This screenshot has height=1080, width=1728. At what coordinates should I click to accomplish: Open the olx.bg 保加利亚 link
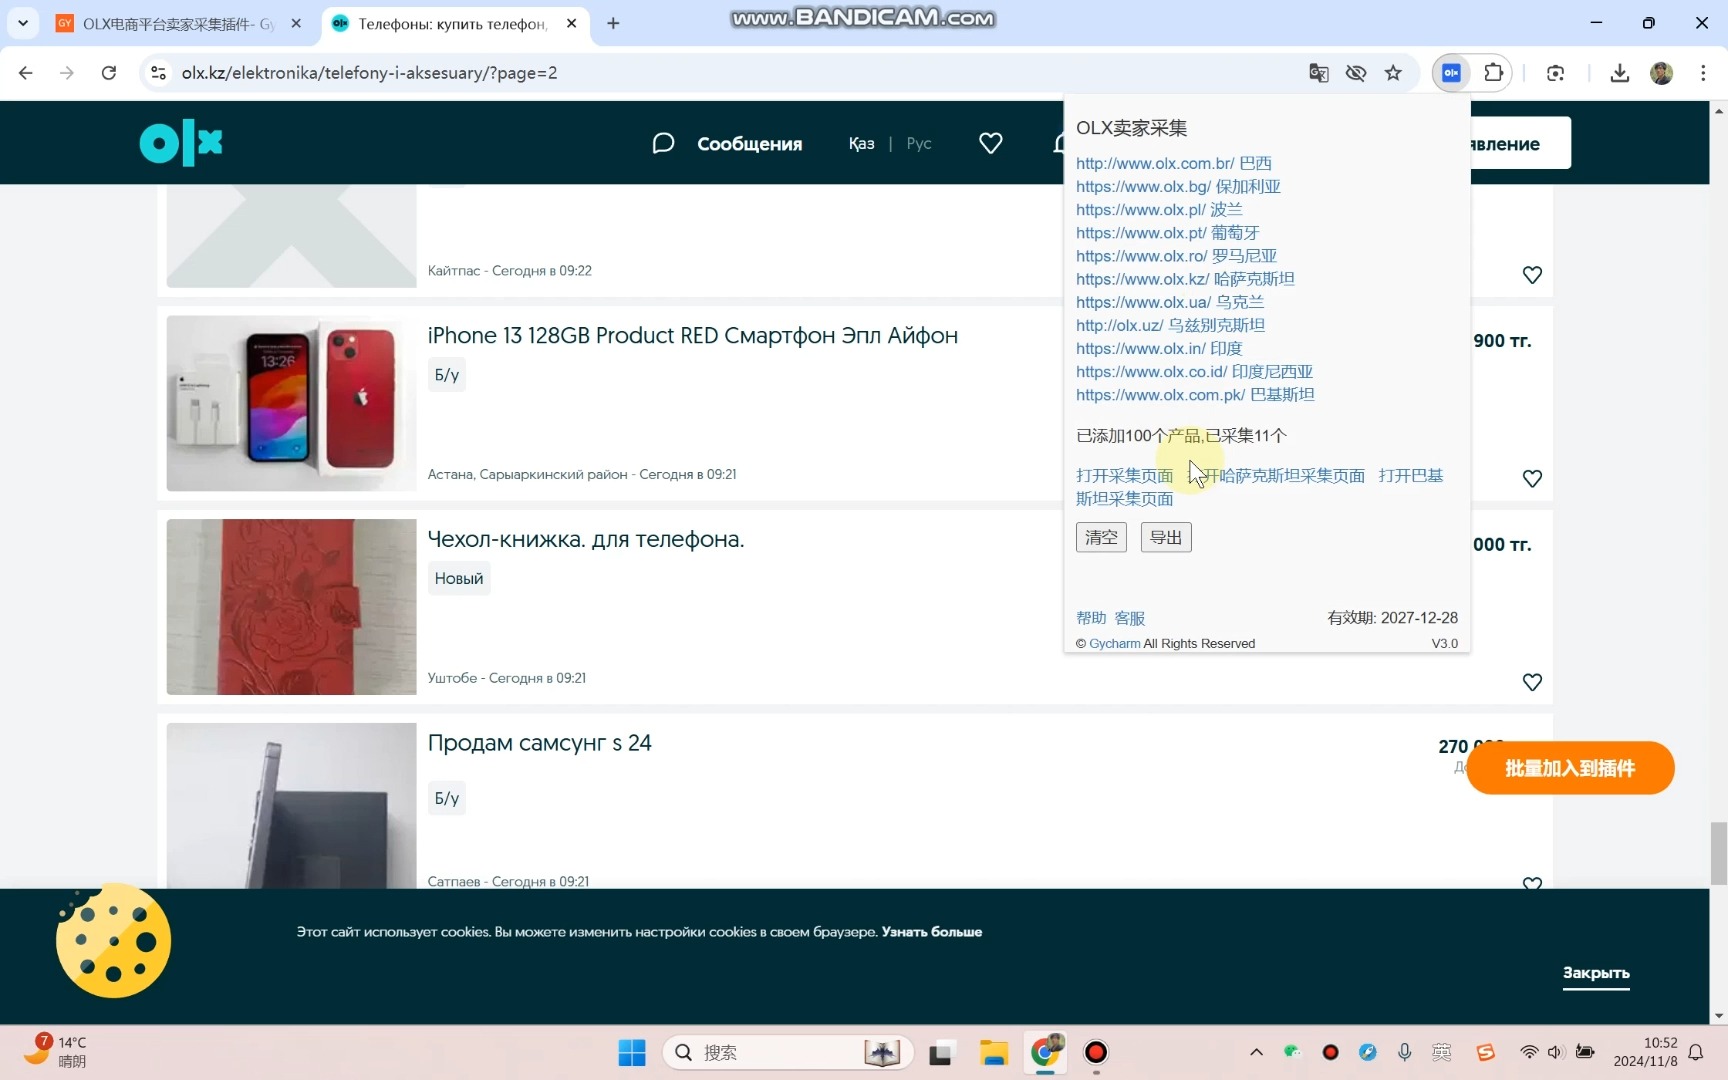(1178, 186)
